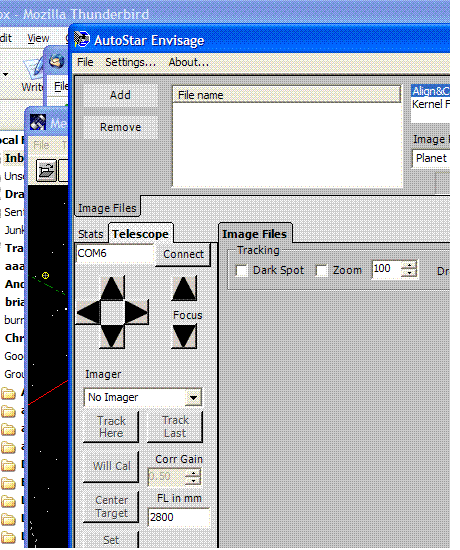Open the Settings menu
The height and width of the screenshot is (550, 460).
tap(131, 62)
